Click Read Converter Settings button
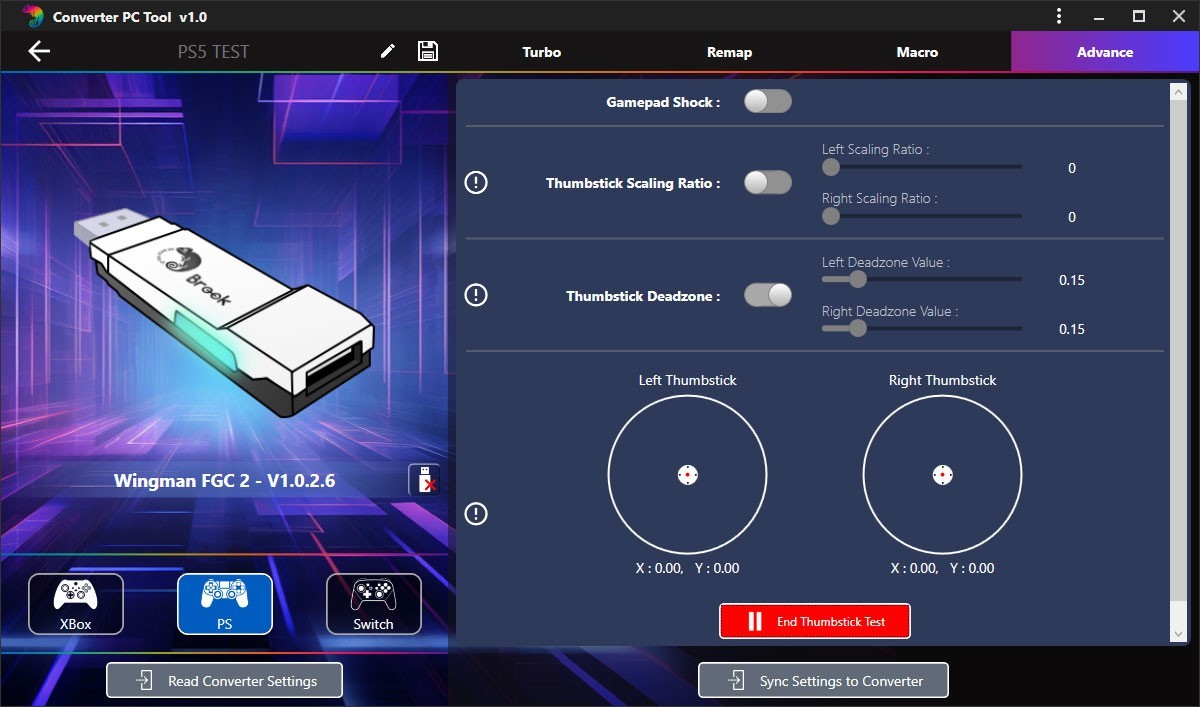The image size is (1200, 707). pos(225,680)
